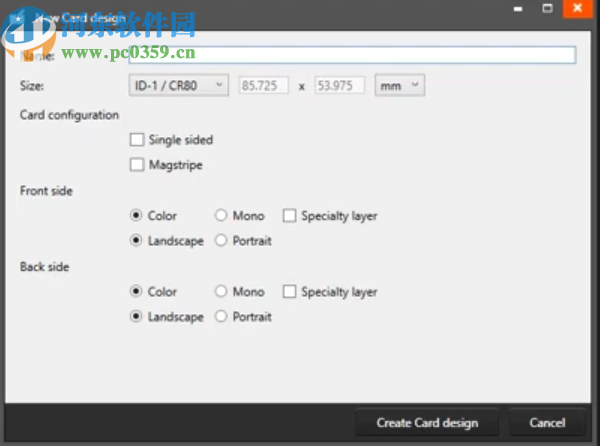Viewport: 600px width, 446px height.
Task: Click the 85.725 width field
Action: (263, 85)
